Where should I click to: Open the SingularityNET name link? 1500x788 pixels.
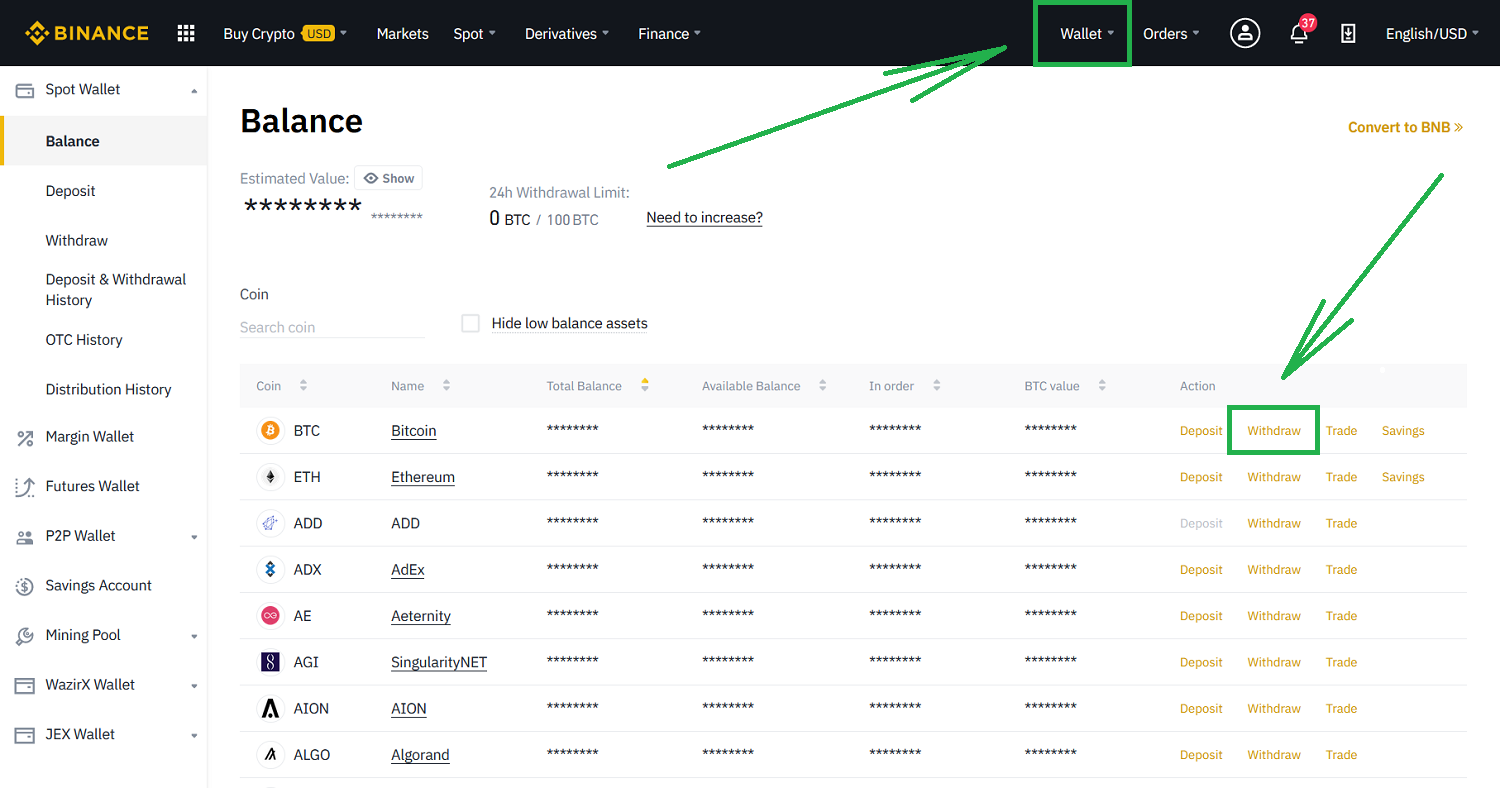pyautogui.click(x=439, y=662)
